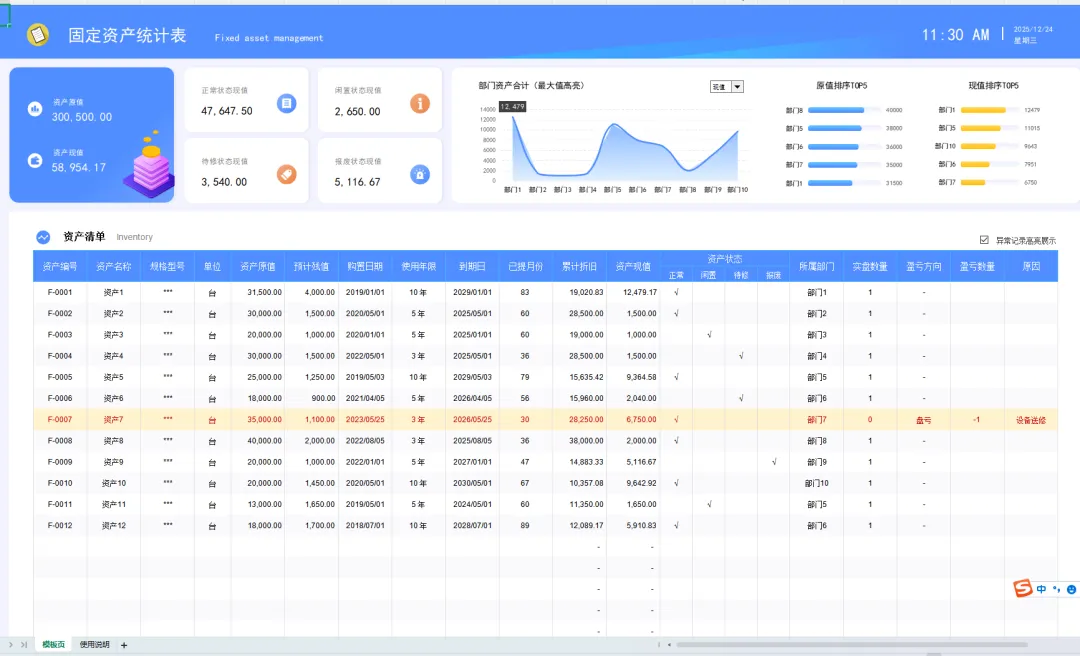Open the 现值 dropdown arrow above department chart

738,87
